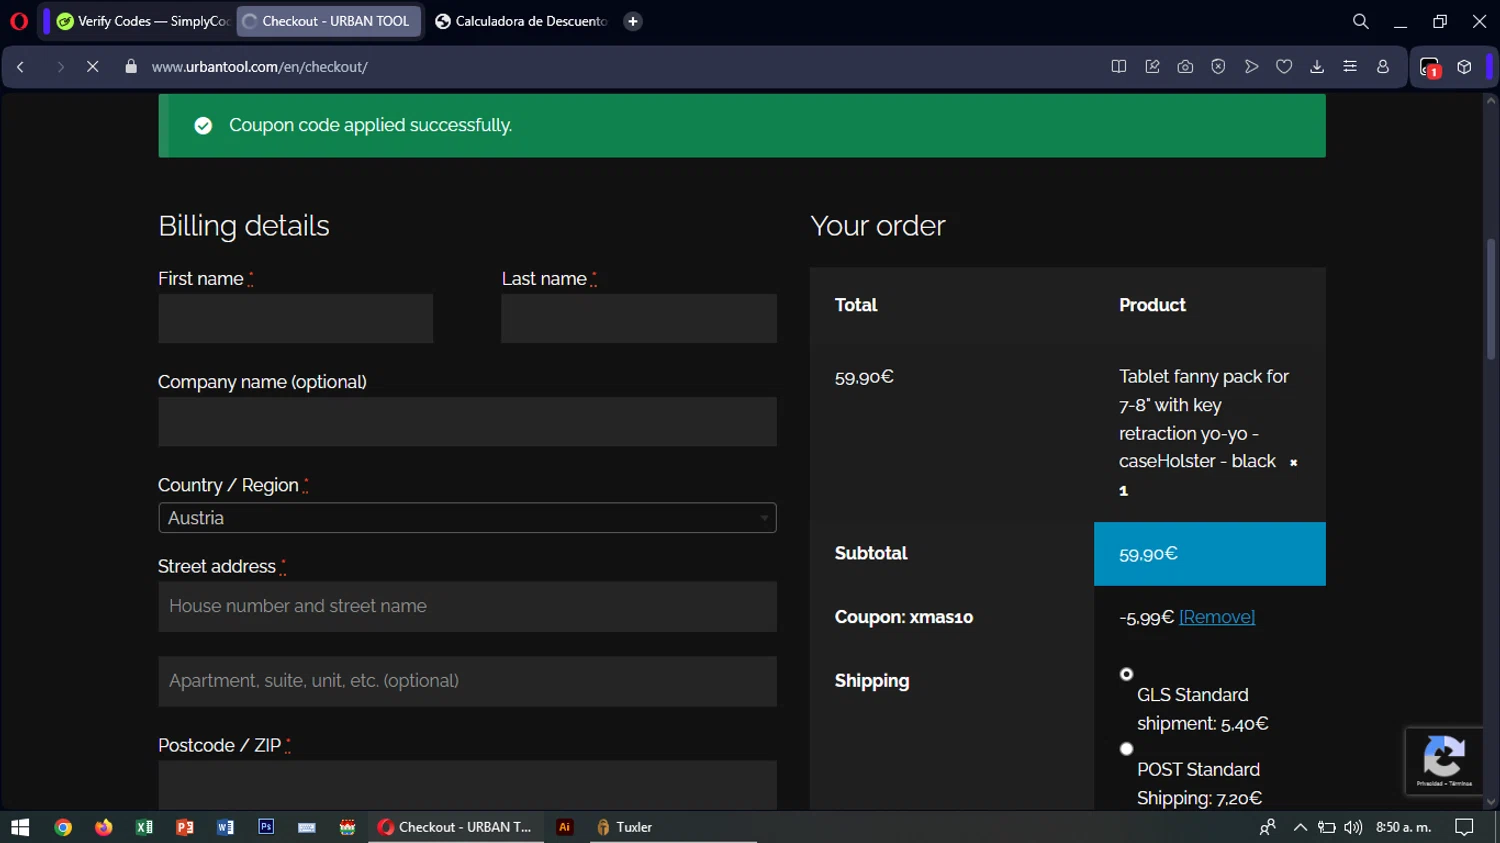Show hidden system tray icons chevron
Viewport: 1500px width, 843px height.
click(x=1300, y=827)
